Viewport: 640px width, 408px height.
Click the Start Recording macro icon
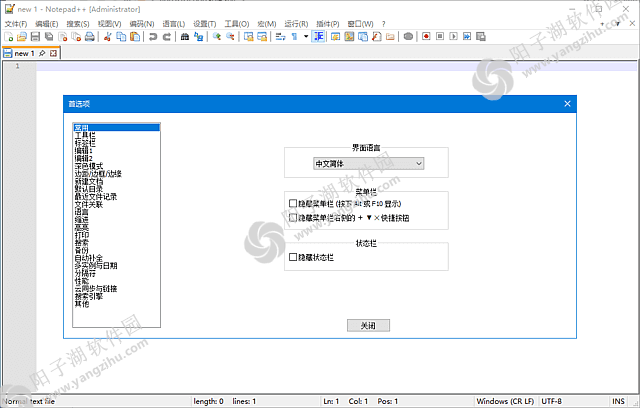click(426, 37)
